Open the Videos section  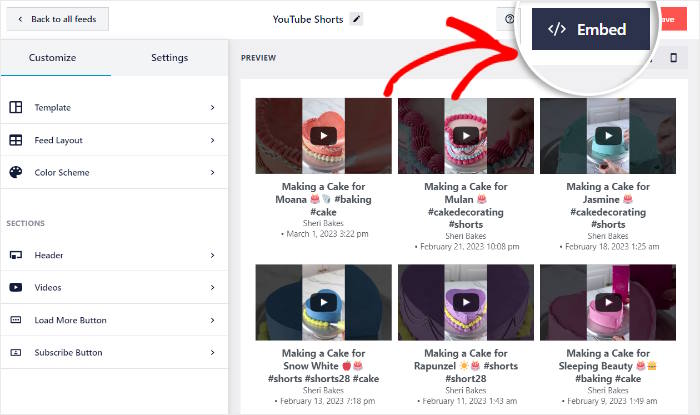(x=114, y=287)
